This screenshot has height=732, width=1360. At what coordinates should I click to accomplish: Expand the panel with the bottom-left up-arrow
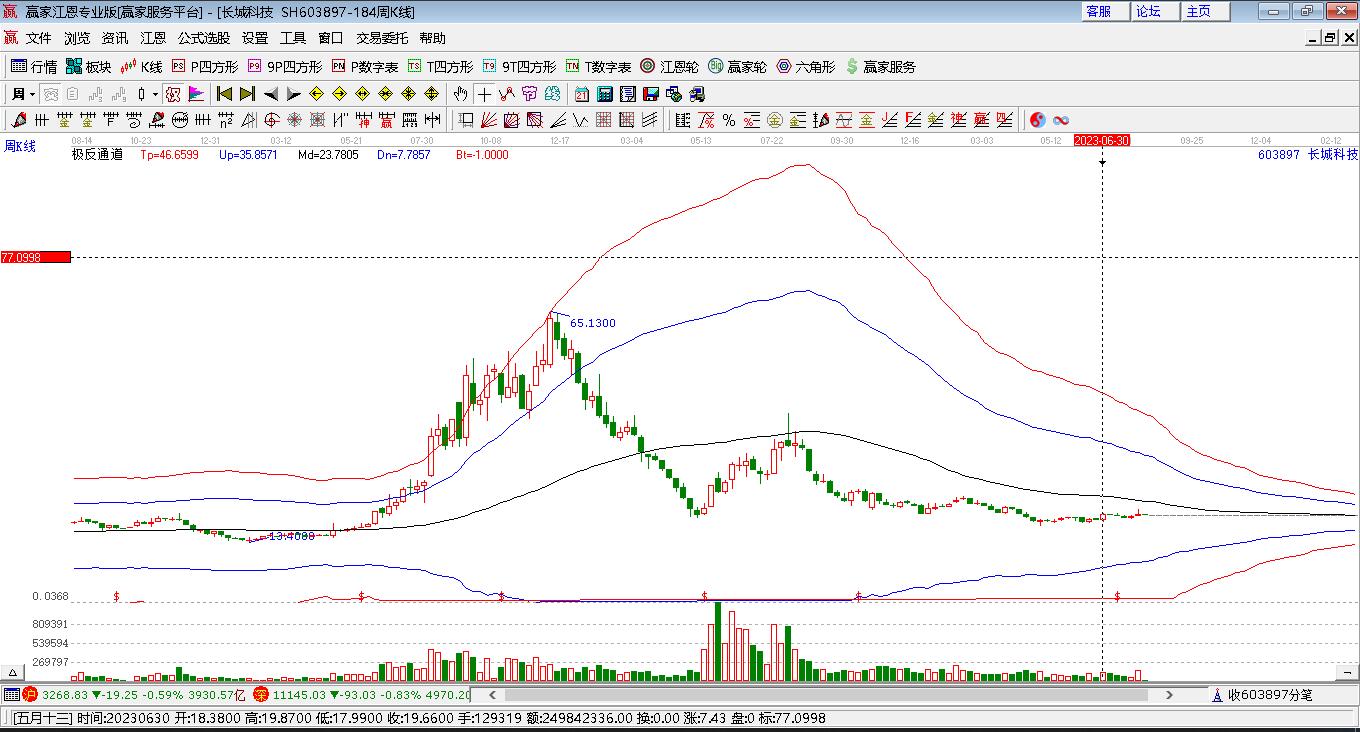tap(14, 672)
